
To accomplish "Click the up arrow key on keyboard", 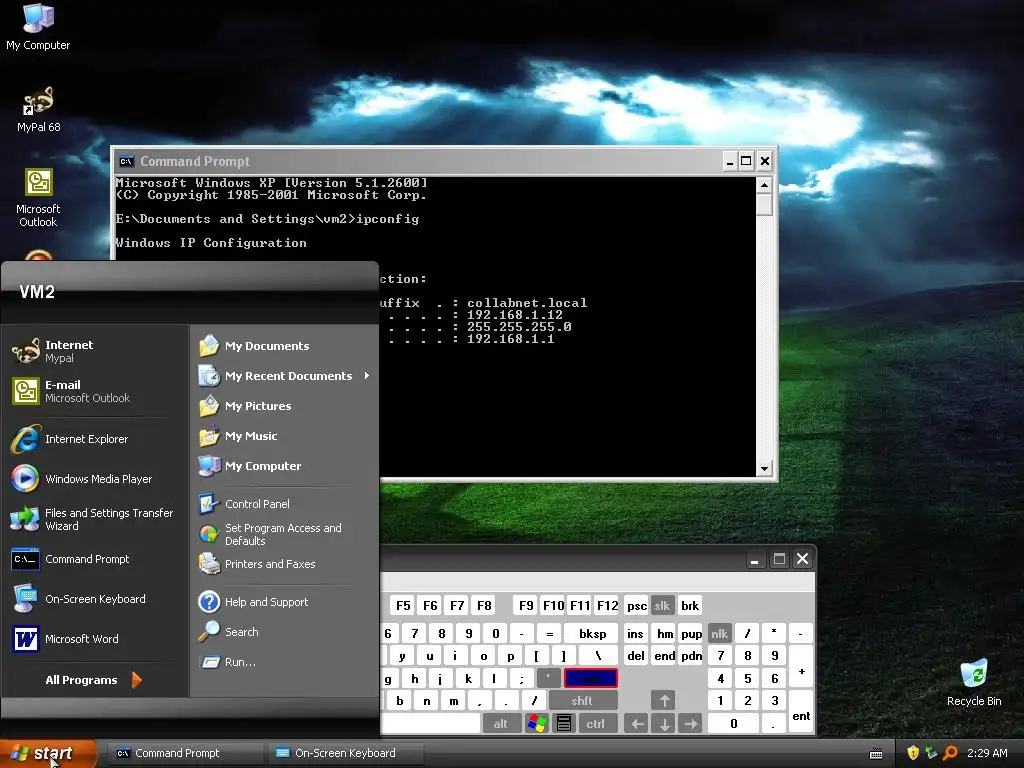I will tap(664, 701).
